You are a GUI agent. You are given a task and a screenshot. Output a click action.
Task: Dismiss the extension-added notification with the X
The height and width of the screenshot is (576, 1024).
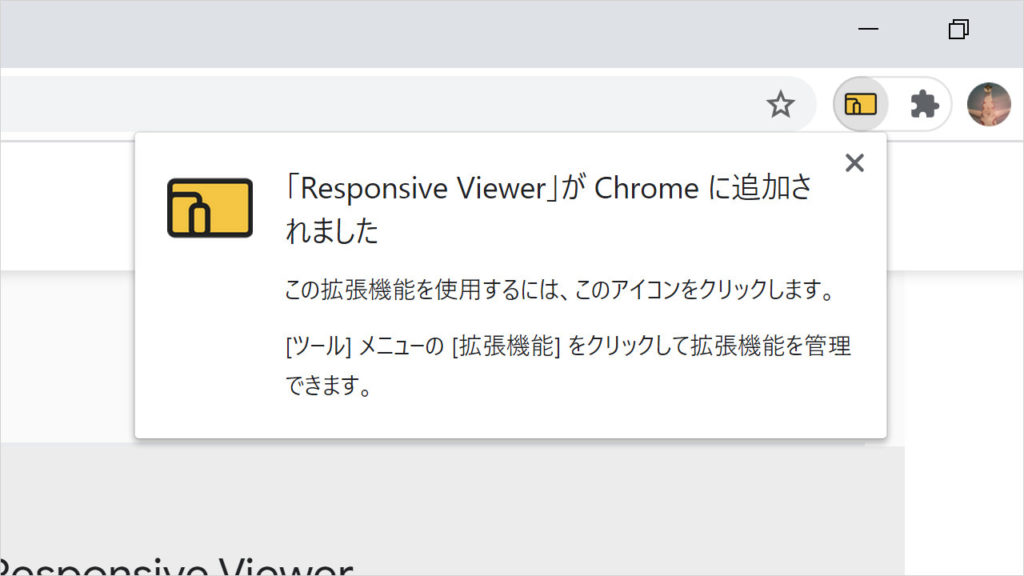tap(854, 163)
